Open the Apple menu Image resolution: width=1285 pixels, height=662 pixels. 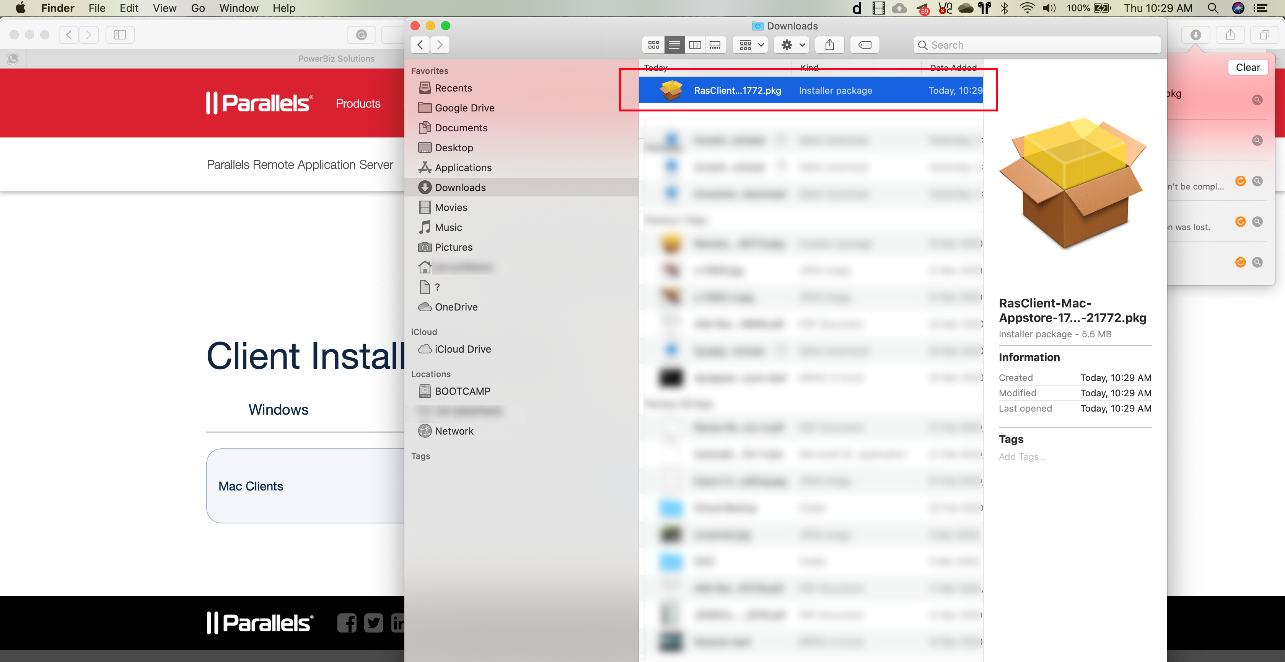[19, 8]
